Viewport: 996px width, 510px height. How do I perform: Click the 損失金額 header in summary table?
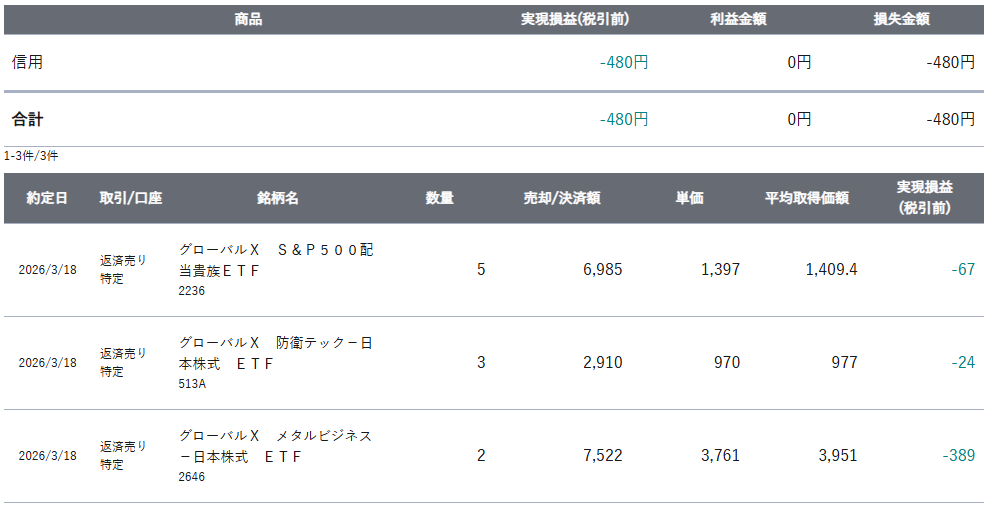coord(916,19)
